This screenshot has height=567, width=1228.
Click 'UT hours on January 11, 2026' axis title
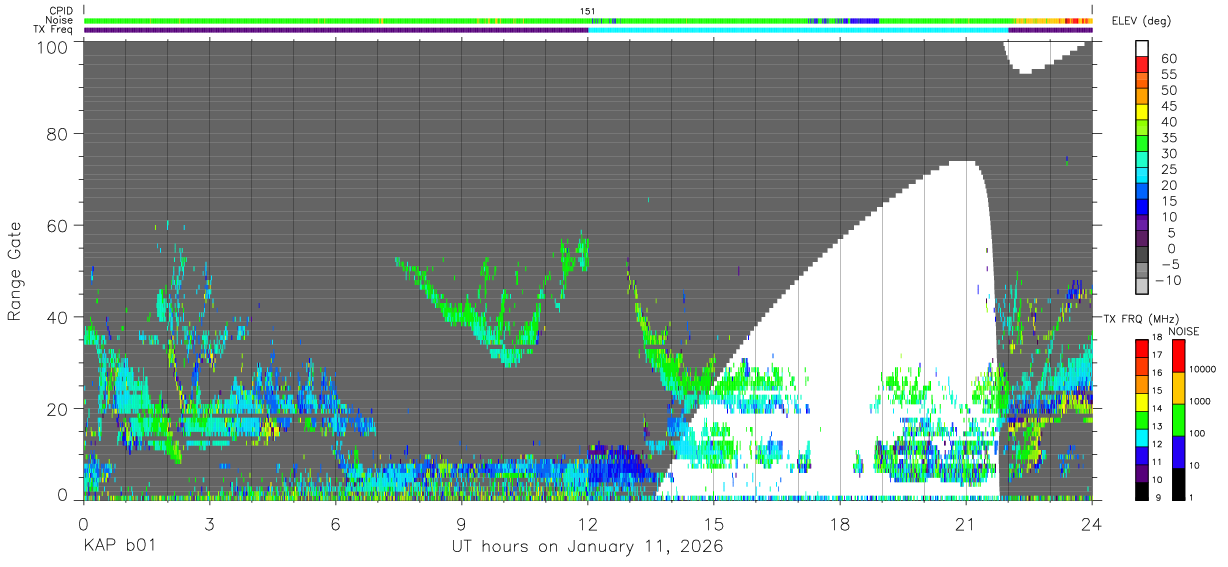coord(587,547)
